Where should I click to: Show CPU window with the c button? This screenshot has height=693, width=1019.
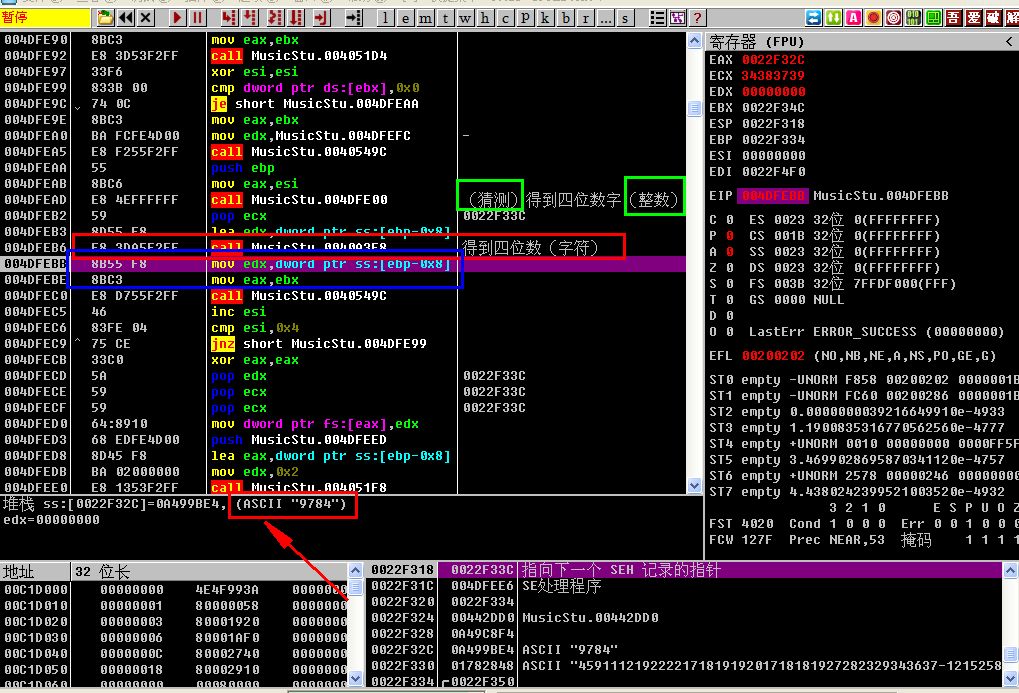coord(506,18)
